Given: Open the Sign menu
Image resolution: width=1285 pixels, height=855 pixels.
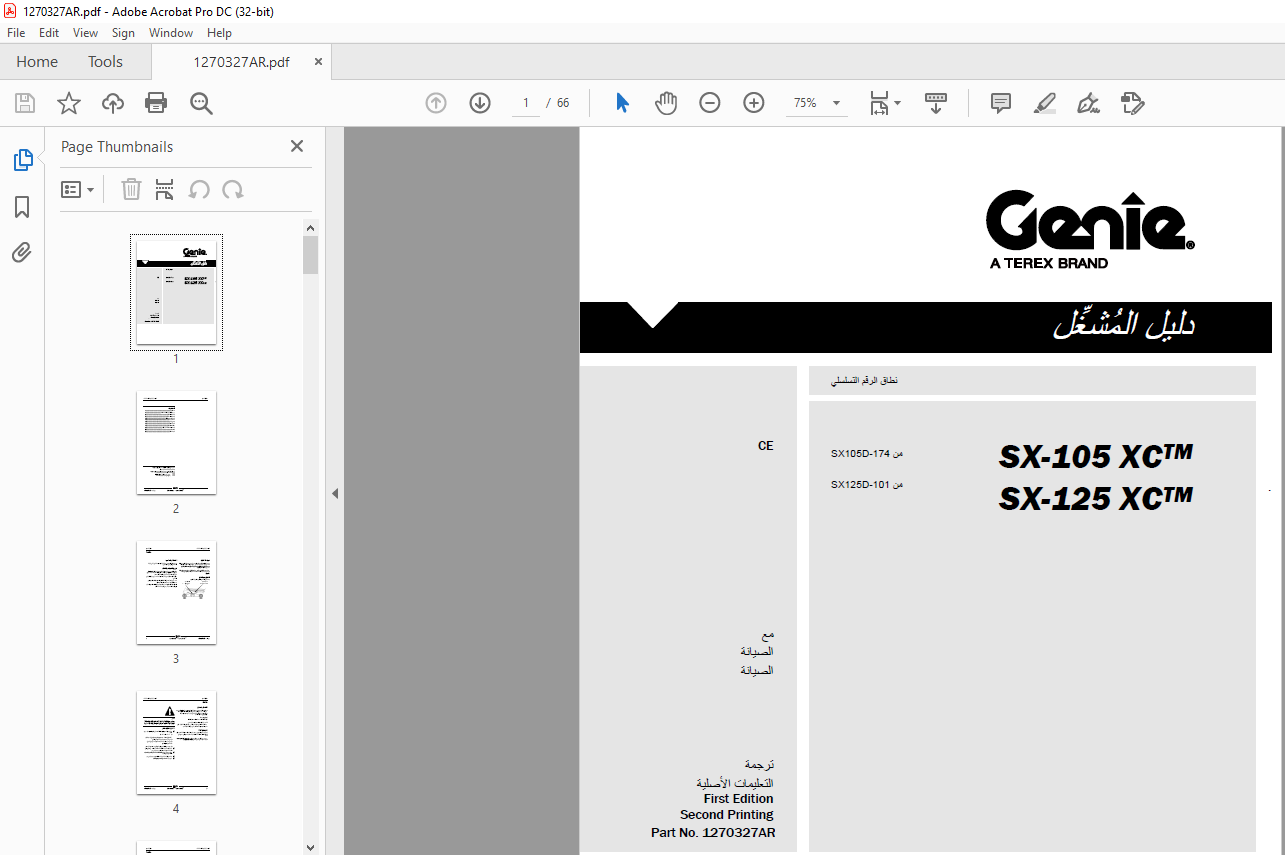Looking at the screenshot, I should pyautogui.click(x=123, y=33).
